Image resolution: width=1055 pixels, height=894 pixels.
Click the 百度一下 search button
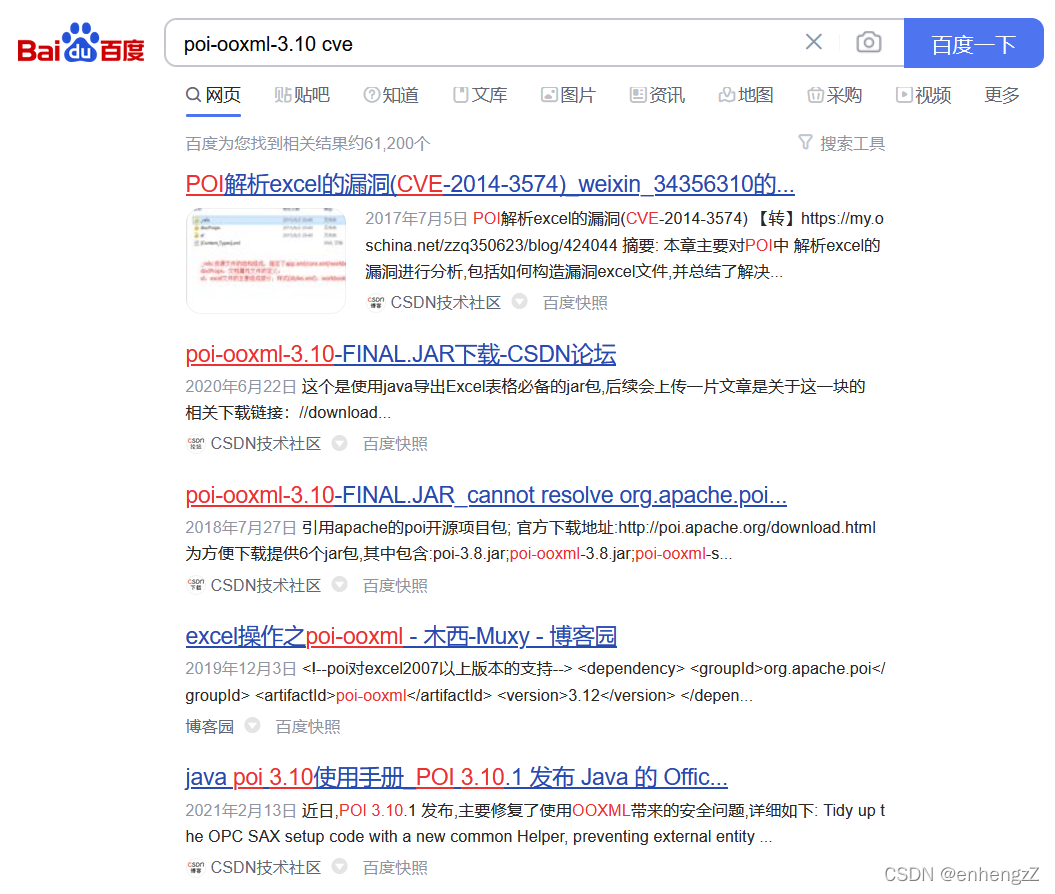[x=973, y=43]
